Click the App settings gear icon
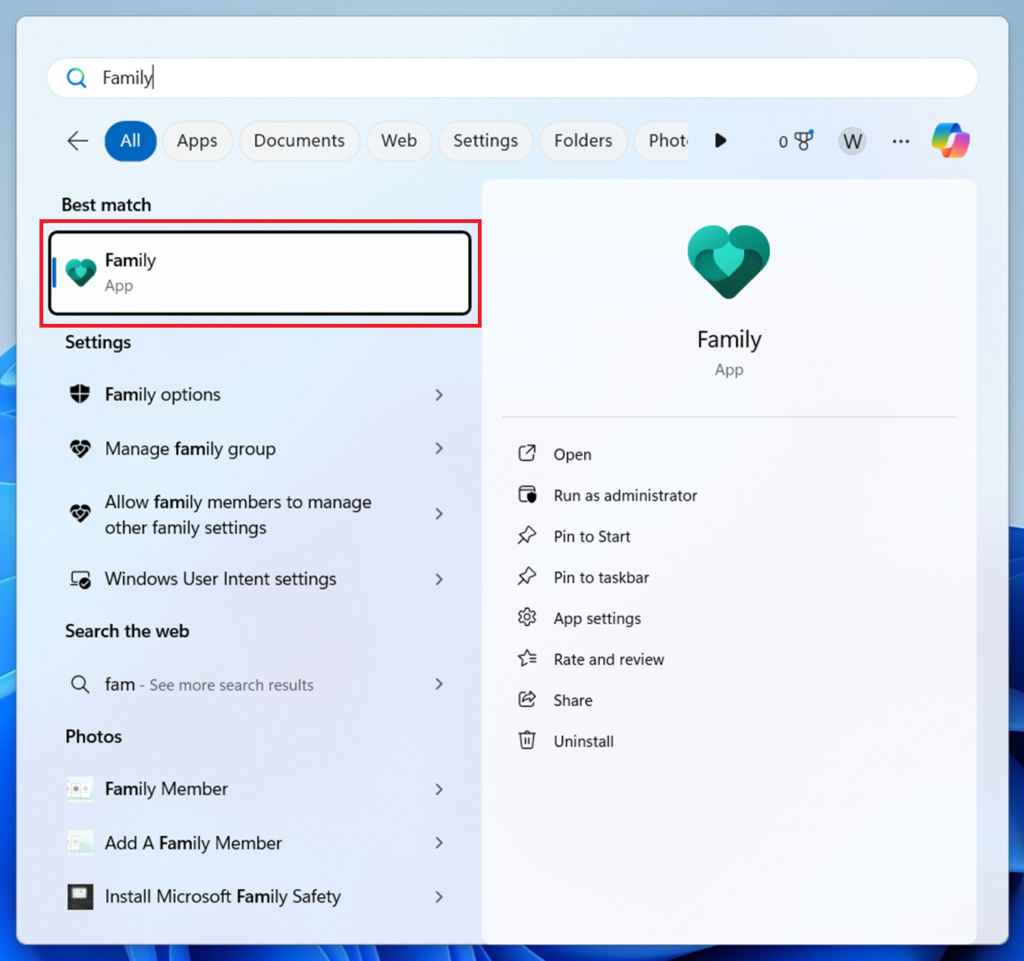1024x961 pixels. coord(527,618)
